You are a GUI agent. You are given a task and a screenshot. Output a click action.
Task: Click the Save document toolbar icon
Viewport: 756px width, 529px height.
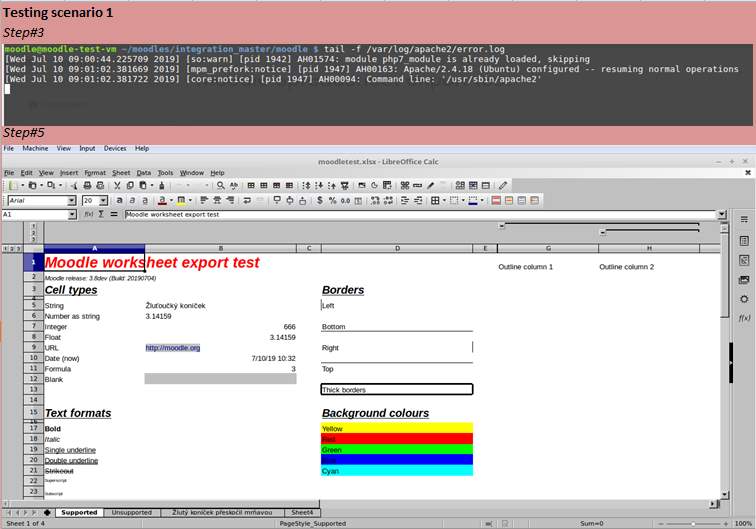click(x=51, y=185)
